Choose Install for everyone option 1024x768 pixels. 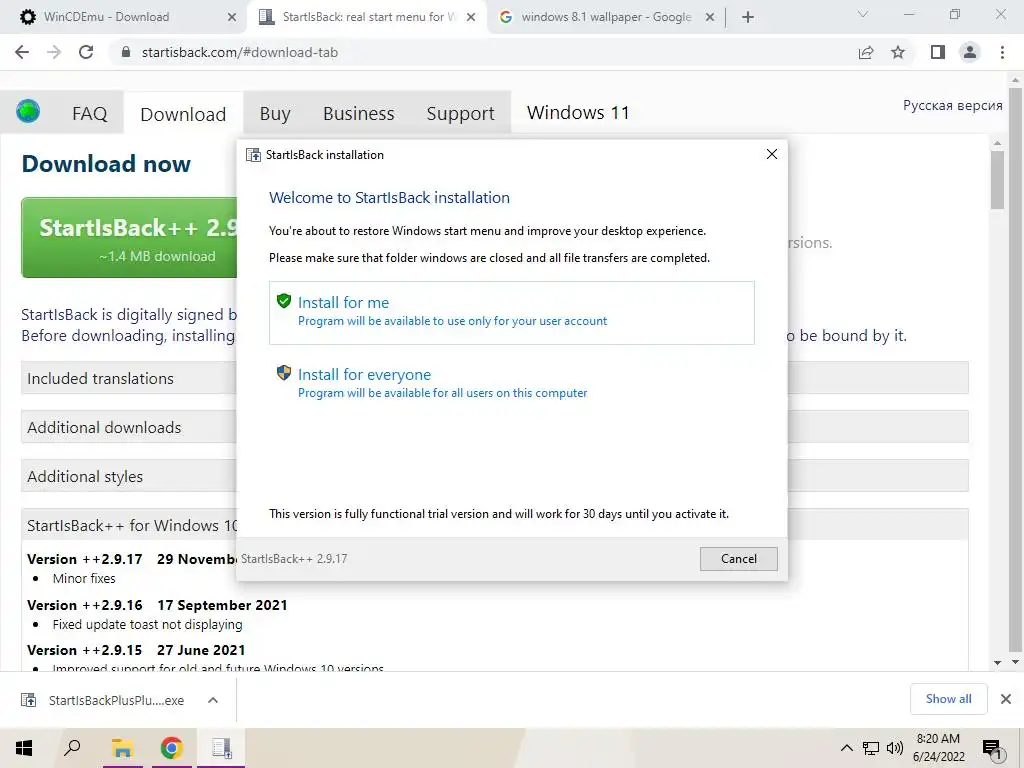pyautogui.click(x=511, y=383)
